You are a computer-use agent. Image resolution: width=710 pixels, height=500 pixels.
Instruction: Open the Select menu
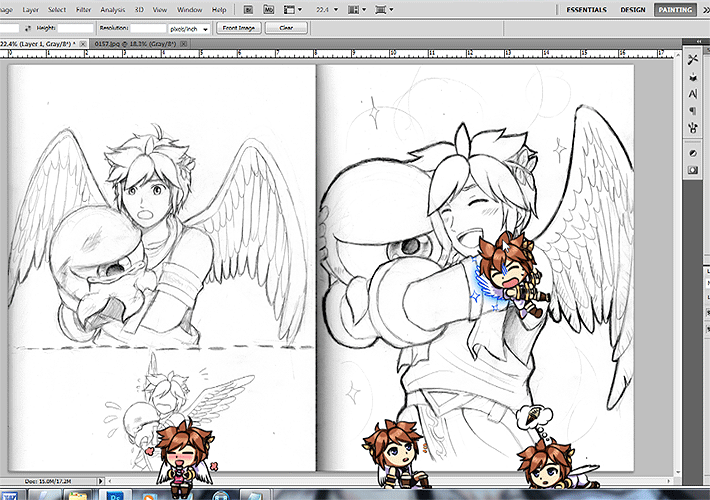coord(57,10)
